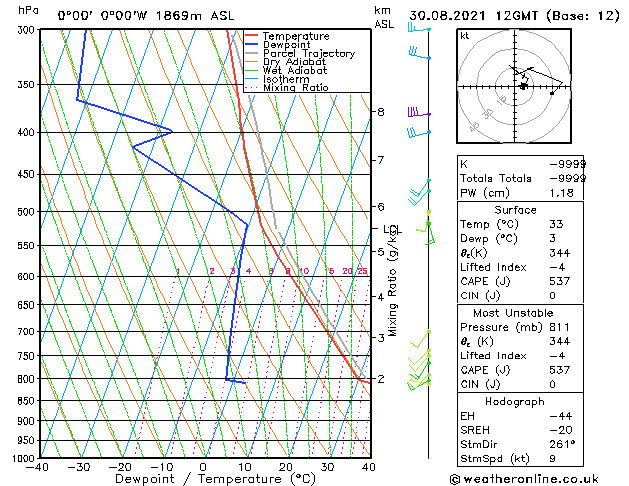Click the black storm motion square in the hodograph
Screen dimensions: 629x486
pos(523,86)
